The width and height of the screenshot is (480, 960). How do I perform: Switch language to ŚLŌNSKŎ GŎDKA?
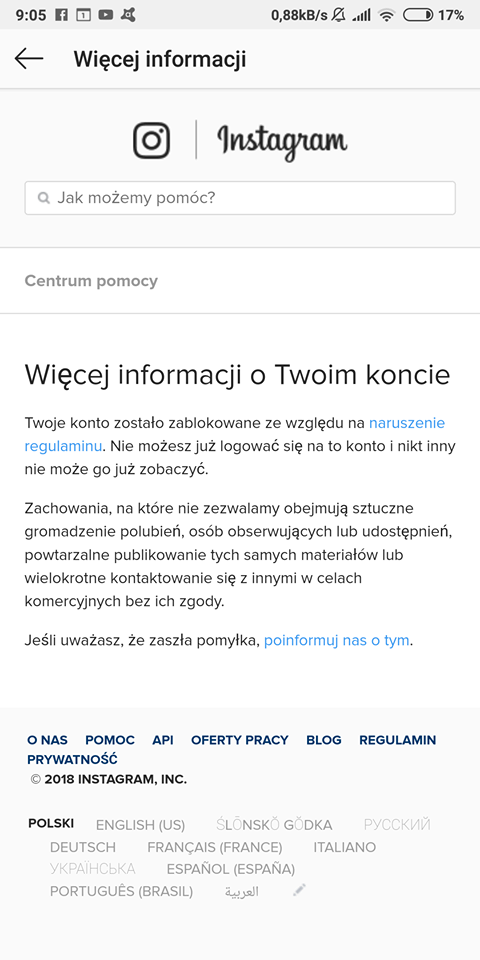pos(274,825)
